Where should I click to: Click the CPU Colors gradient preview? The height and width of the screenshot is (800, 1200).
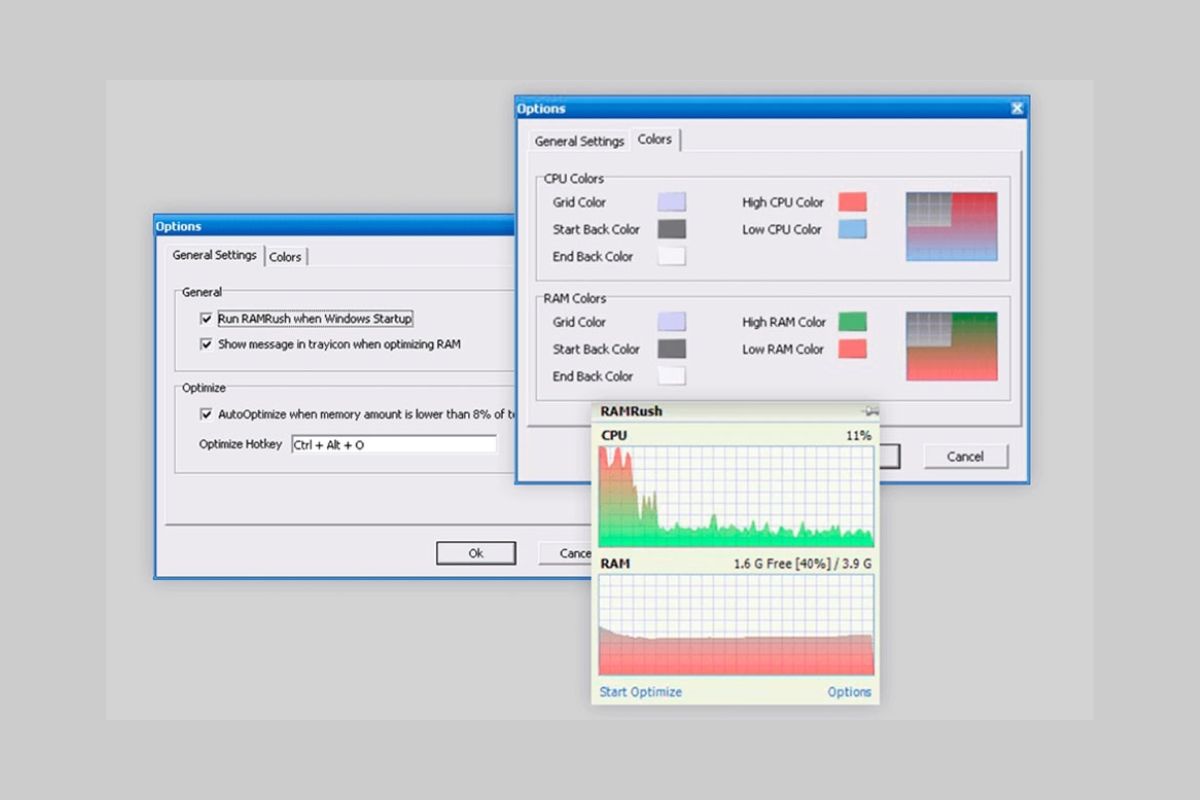(951, 227)
